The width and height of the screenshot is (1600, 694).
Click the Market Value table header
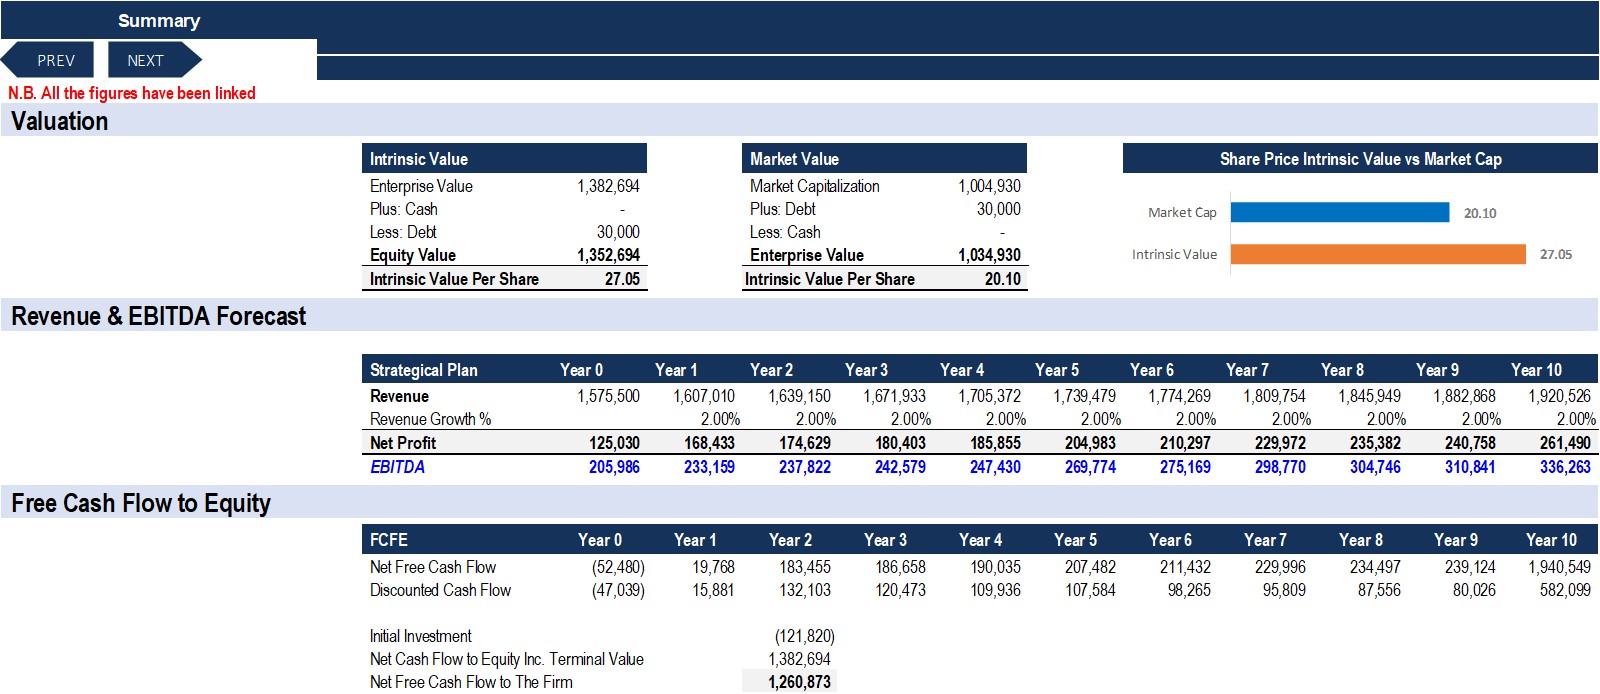click(x=884, y=159)
